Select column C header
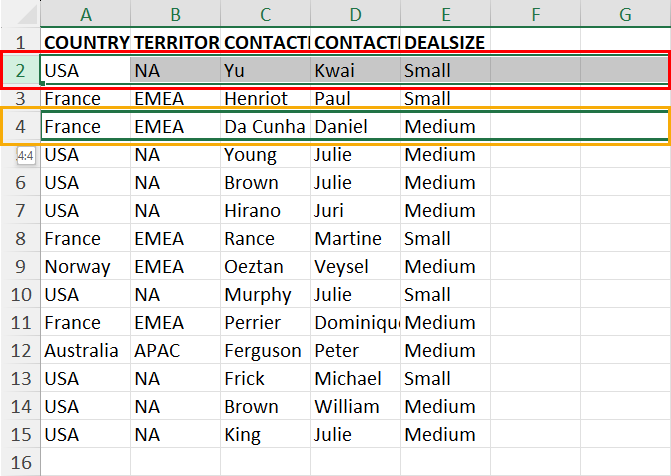 [265, 14]
